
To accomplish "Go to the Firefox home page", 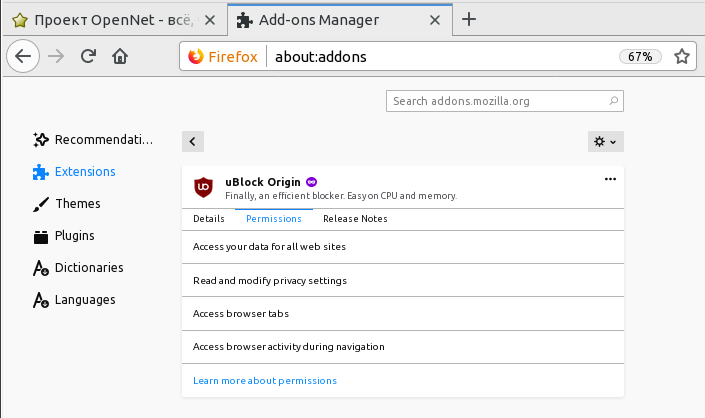I will pyautogui.click(x=119, y=57).
